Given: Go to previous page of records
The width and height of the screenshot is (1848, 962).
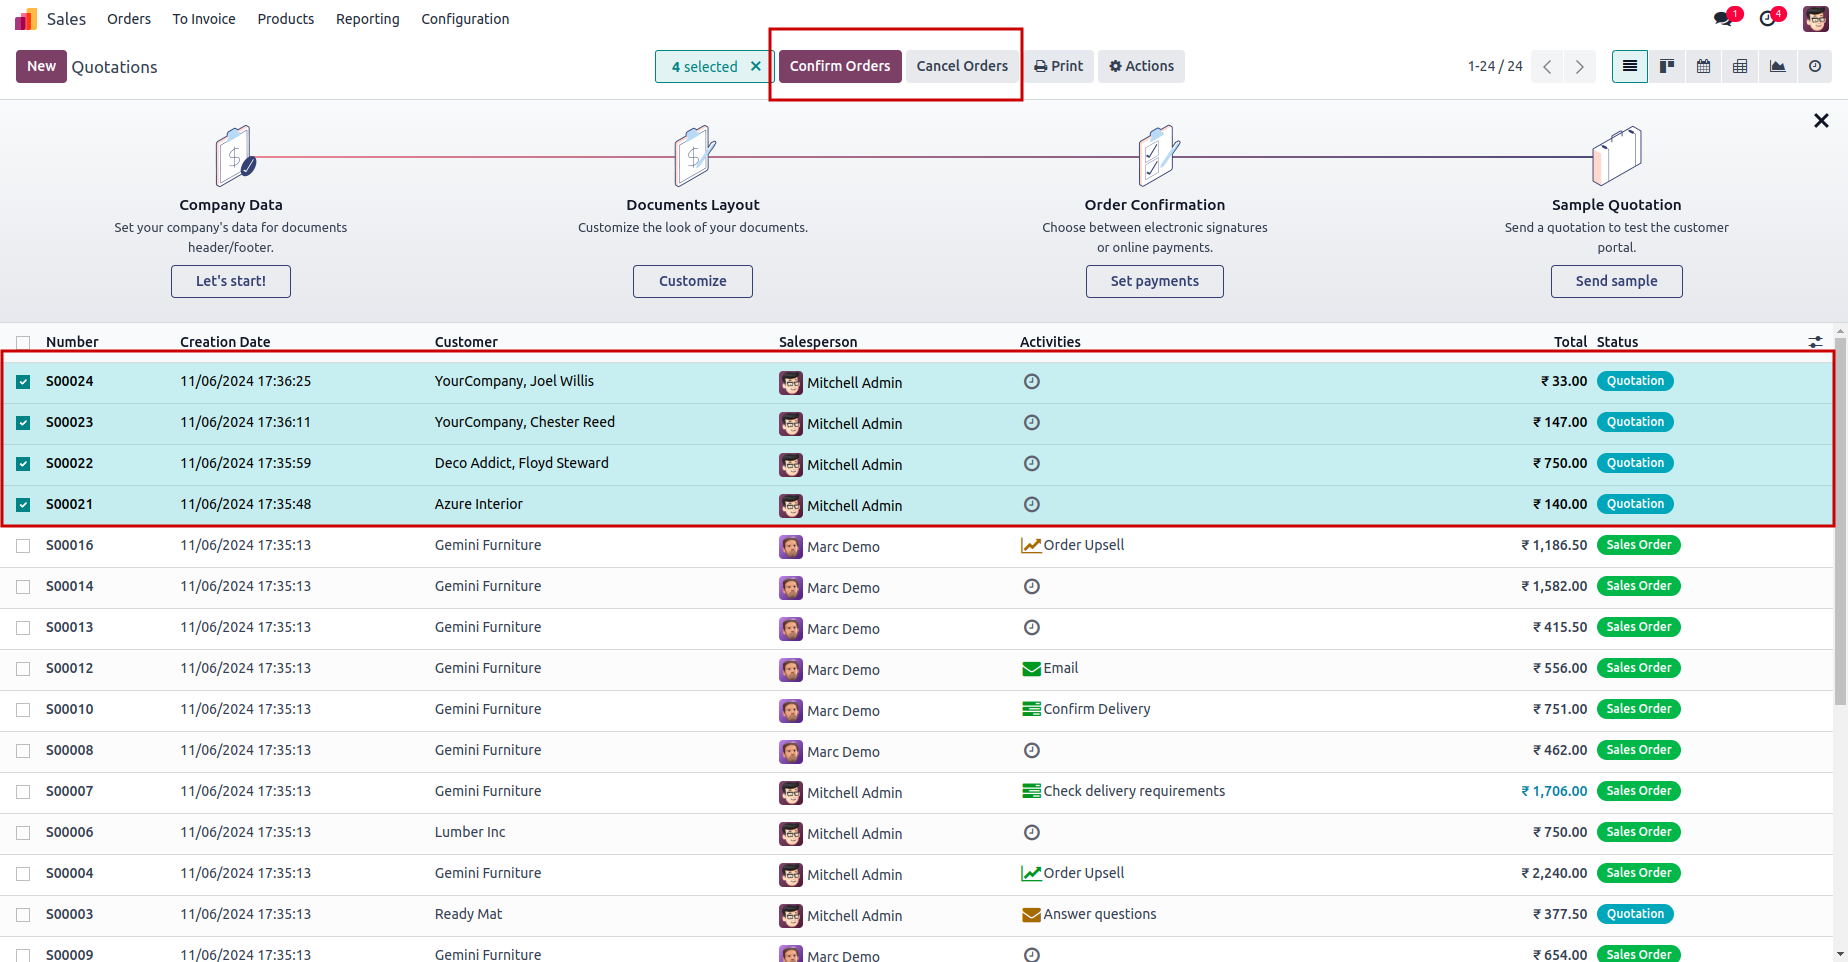Looking at the screenshot, I should tap(1547, 67).
